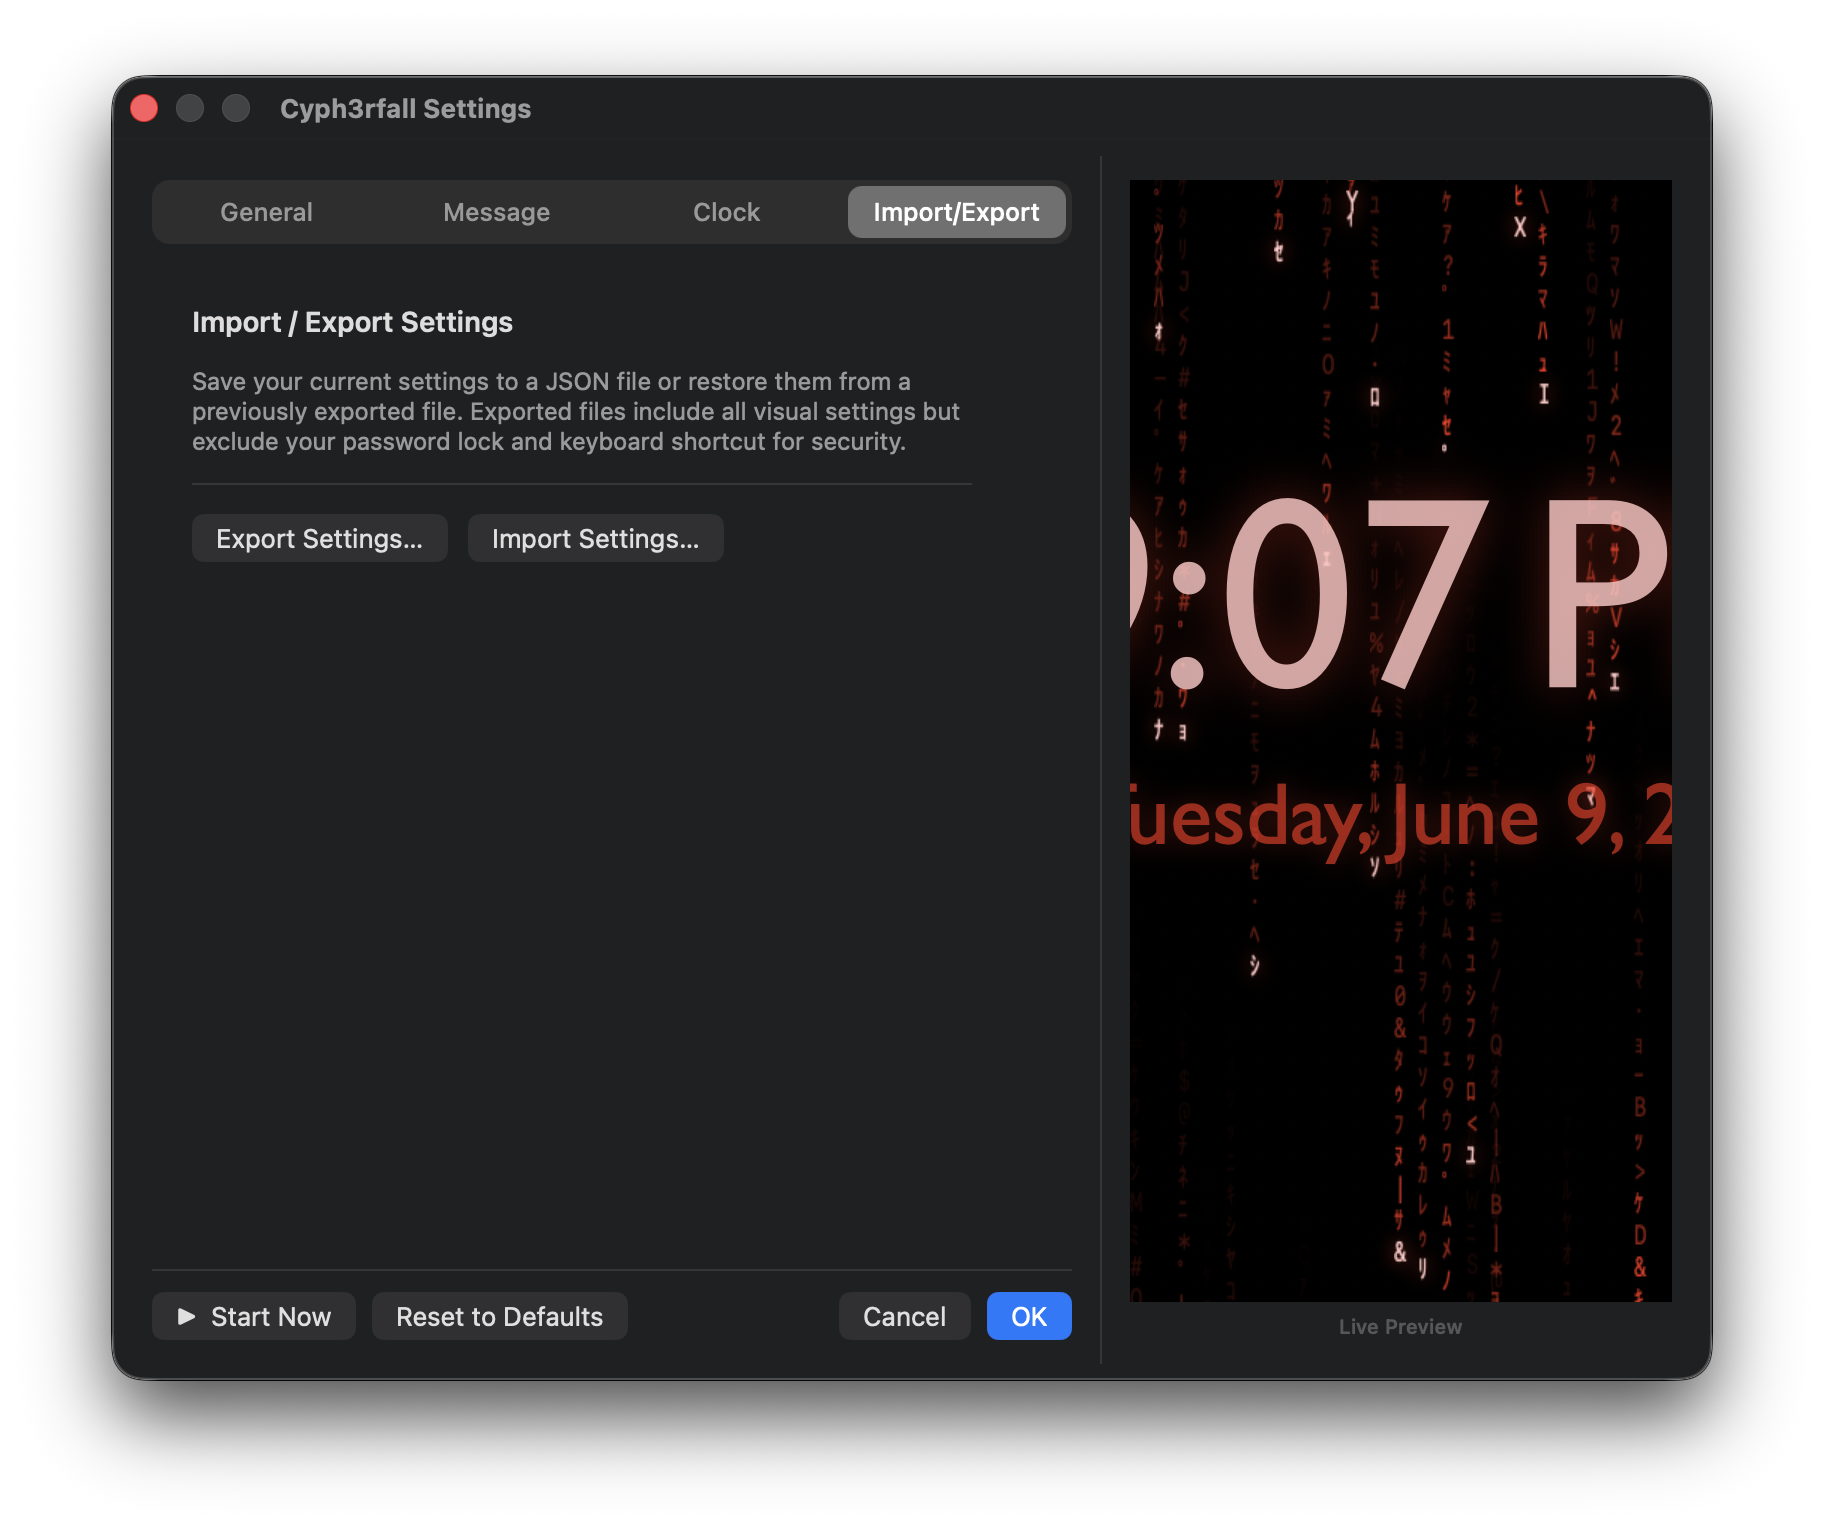Start the screensaver with Start Now

point(254,1316)
